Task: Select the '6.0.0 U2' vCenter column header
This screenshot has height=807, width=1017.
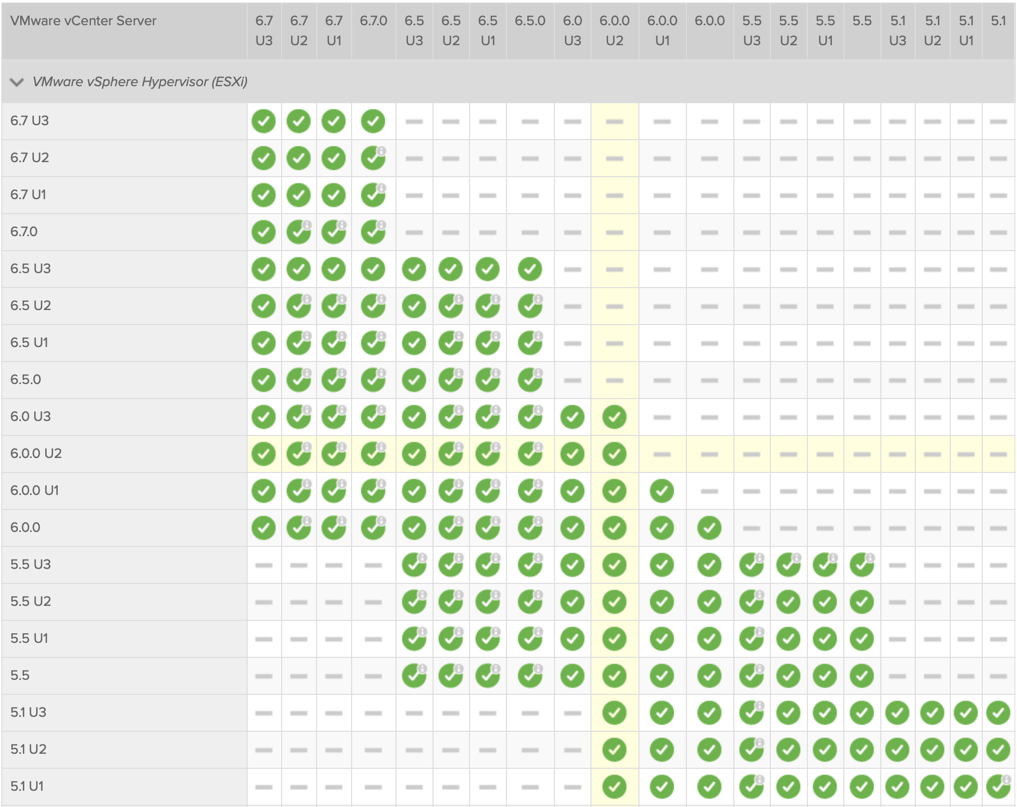Action: pos(614,30)
